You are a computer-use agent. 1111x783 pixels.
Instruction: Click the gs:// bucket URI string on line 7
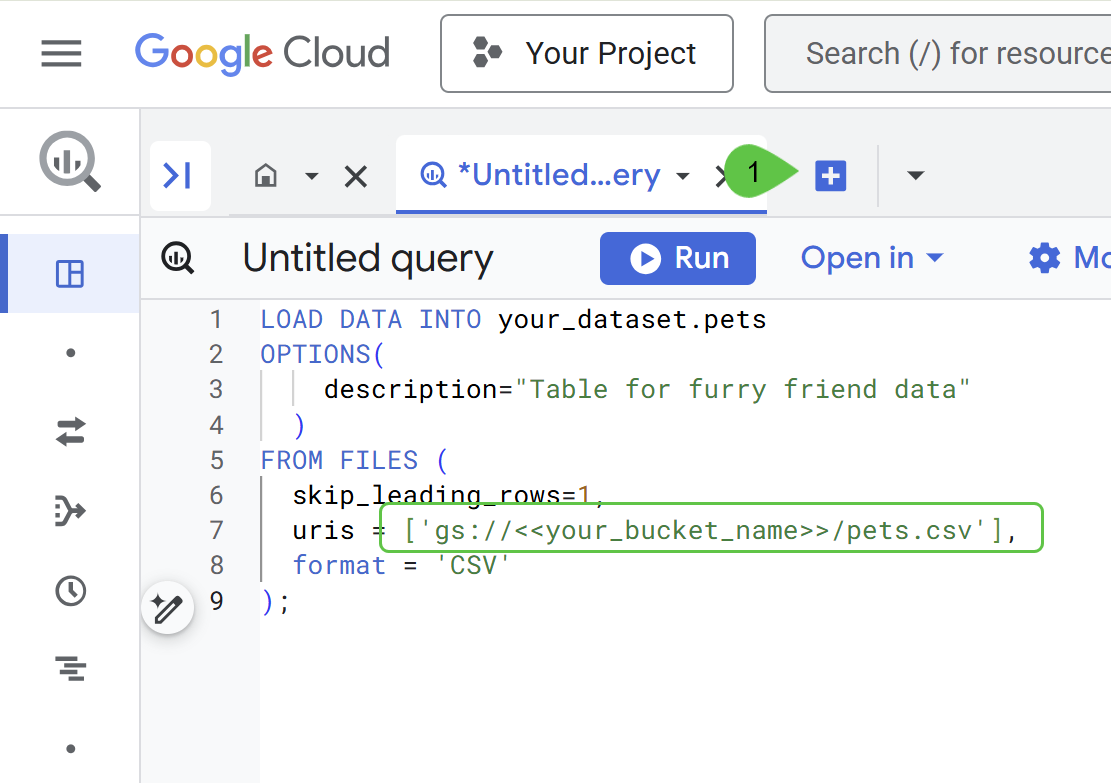(702, 531)
